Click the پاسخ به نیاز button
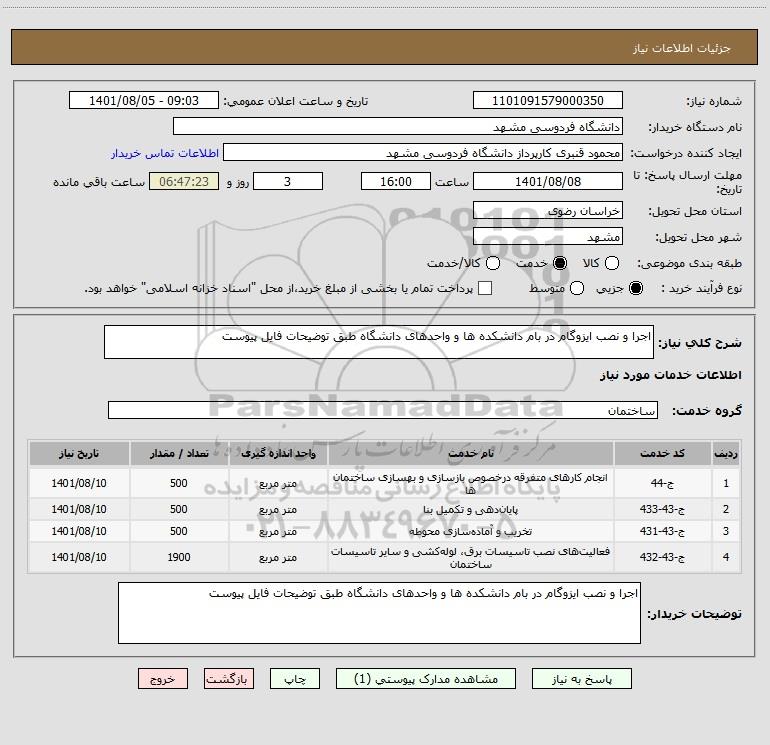Screen dimensions: 770x745 pyautogui.click(x=581, y=679)
